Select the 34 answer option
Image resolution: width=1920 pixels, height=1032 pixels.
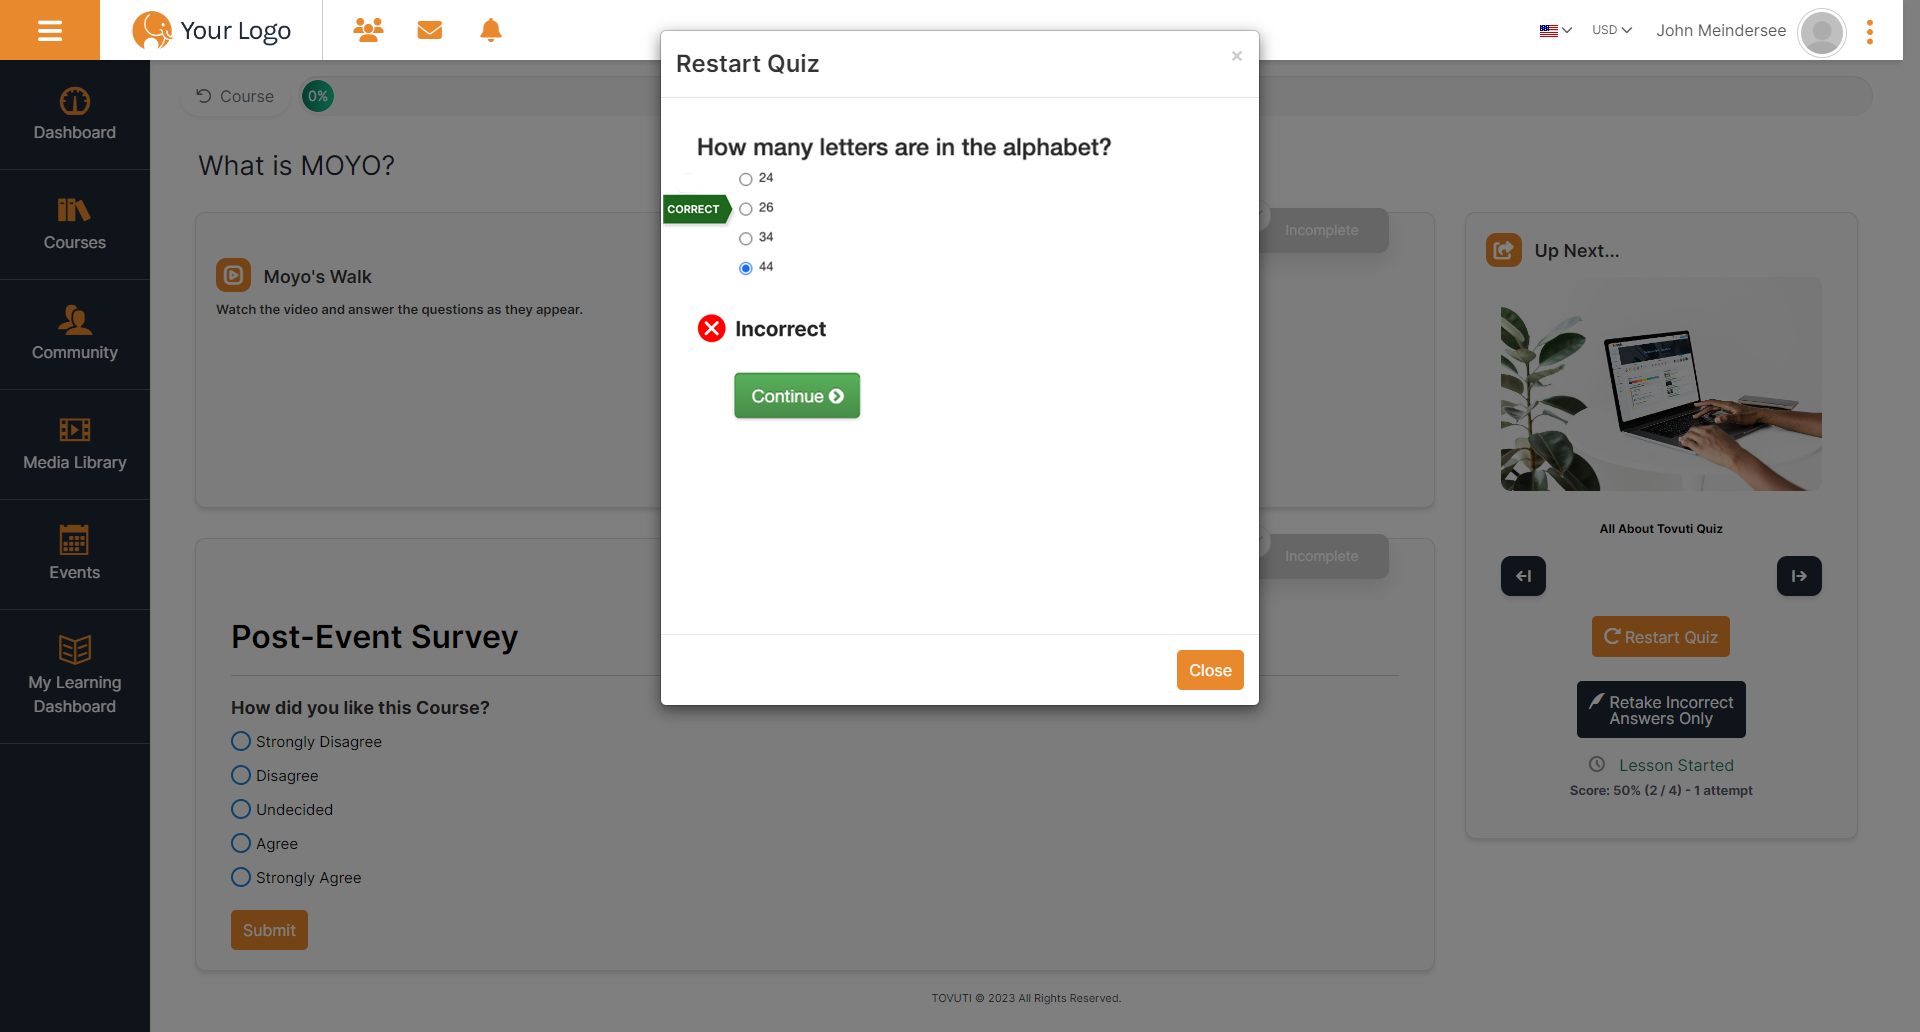click(x=746, y=238)
